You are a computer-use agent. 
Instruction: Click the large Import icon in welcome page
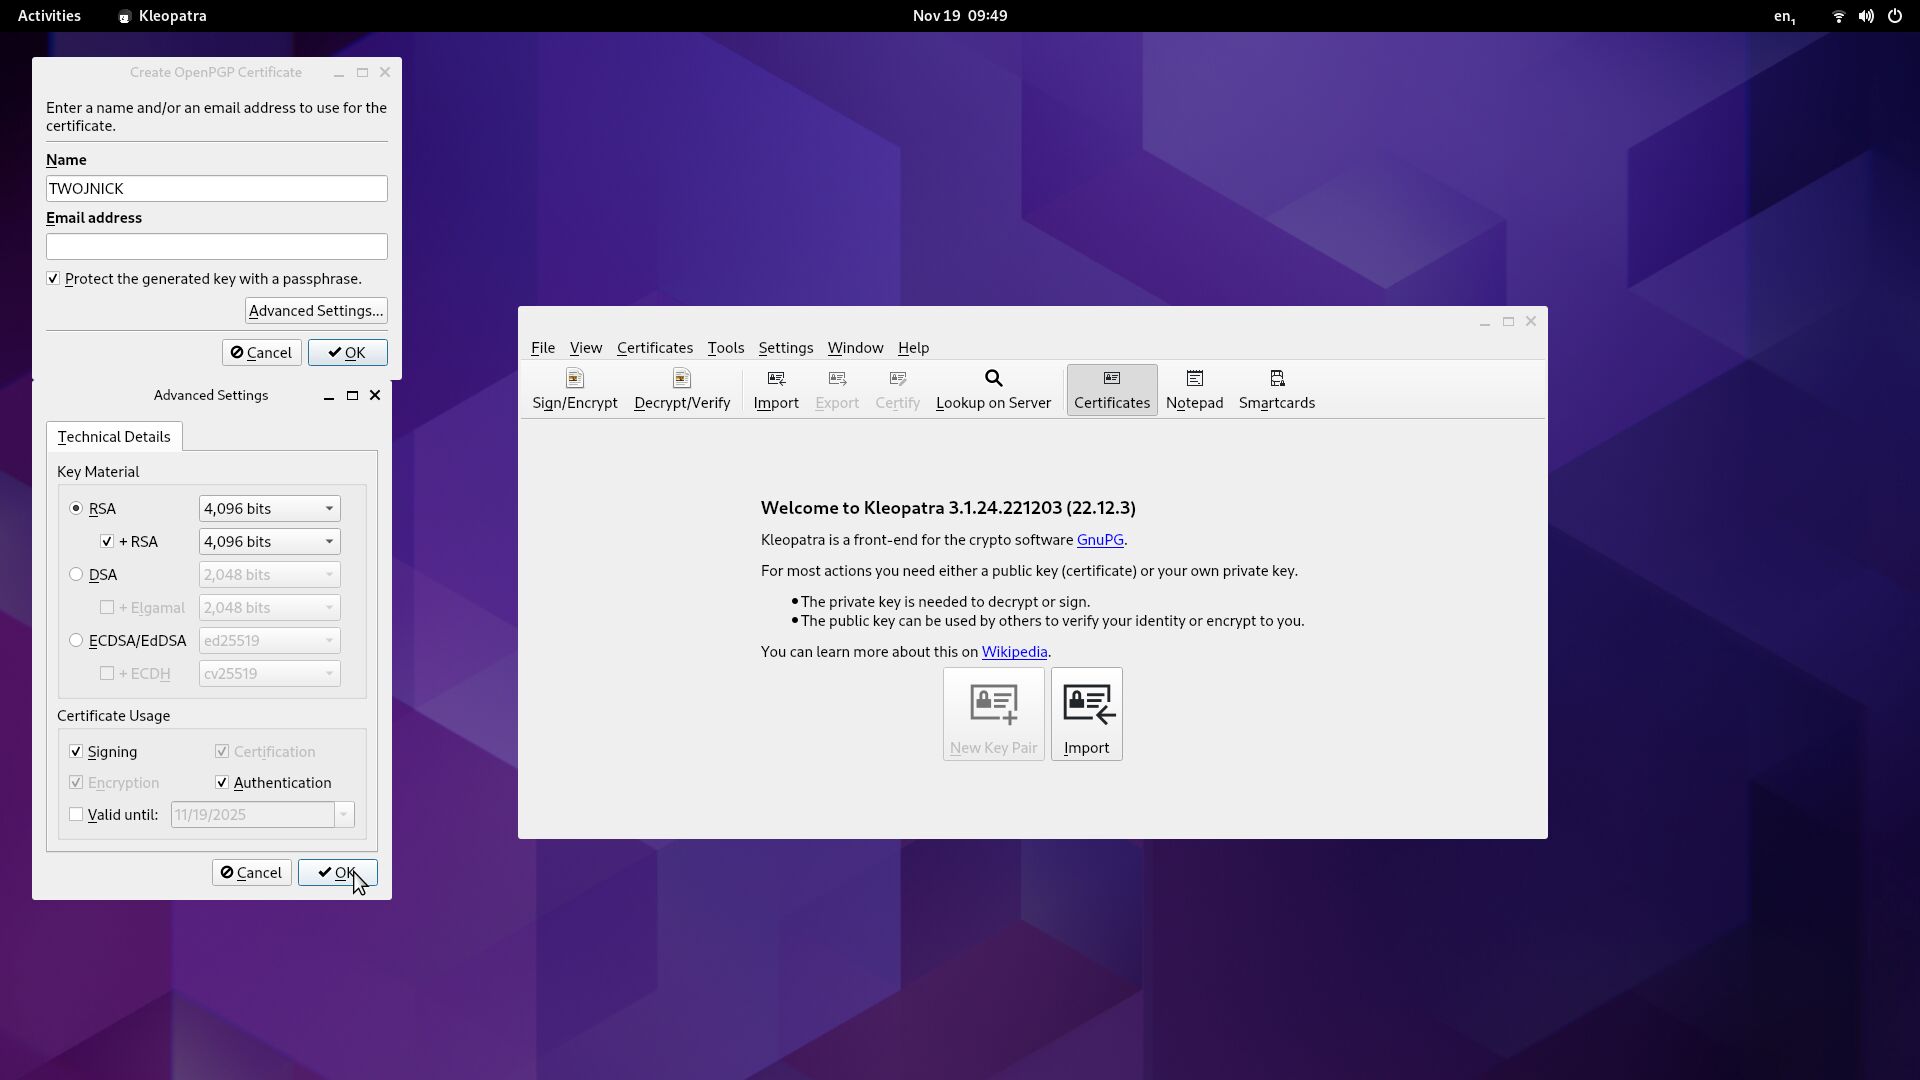coord(1086,704)
